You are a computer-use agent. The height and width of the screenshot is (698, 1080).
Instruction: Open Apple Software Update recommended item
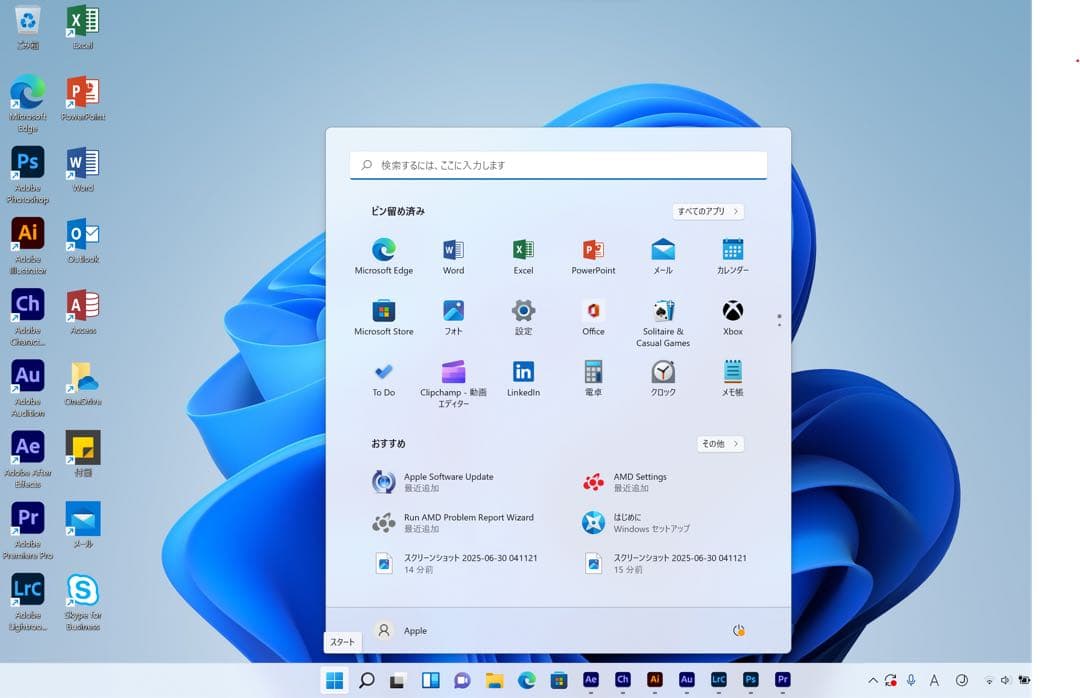pyautogui.click(x=447, y=482)
